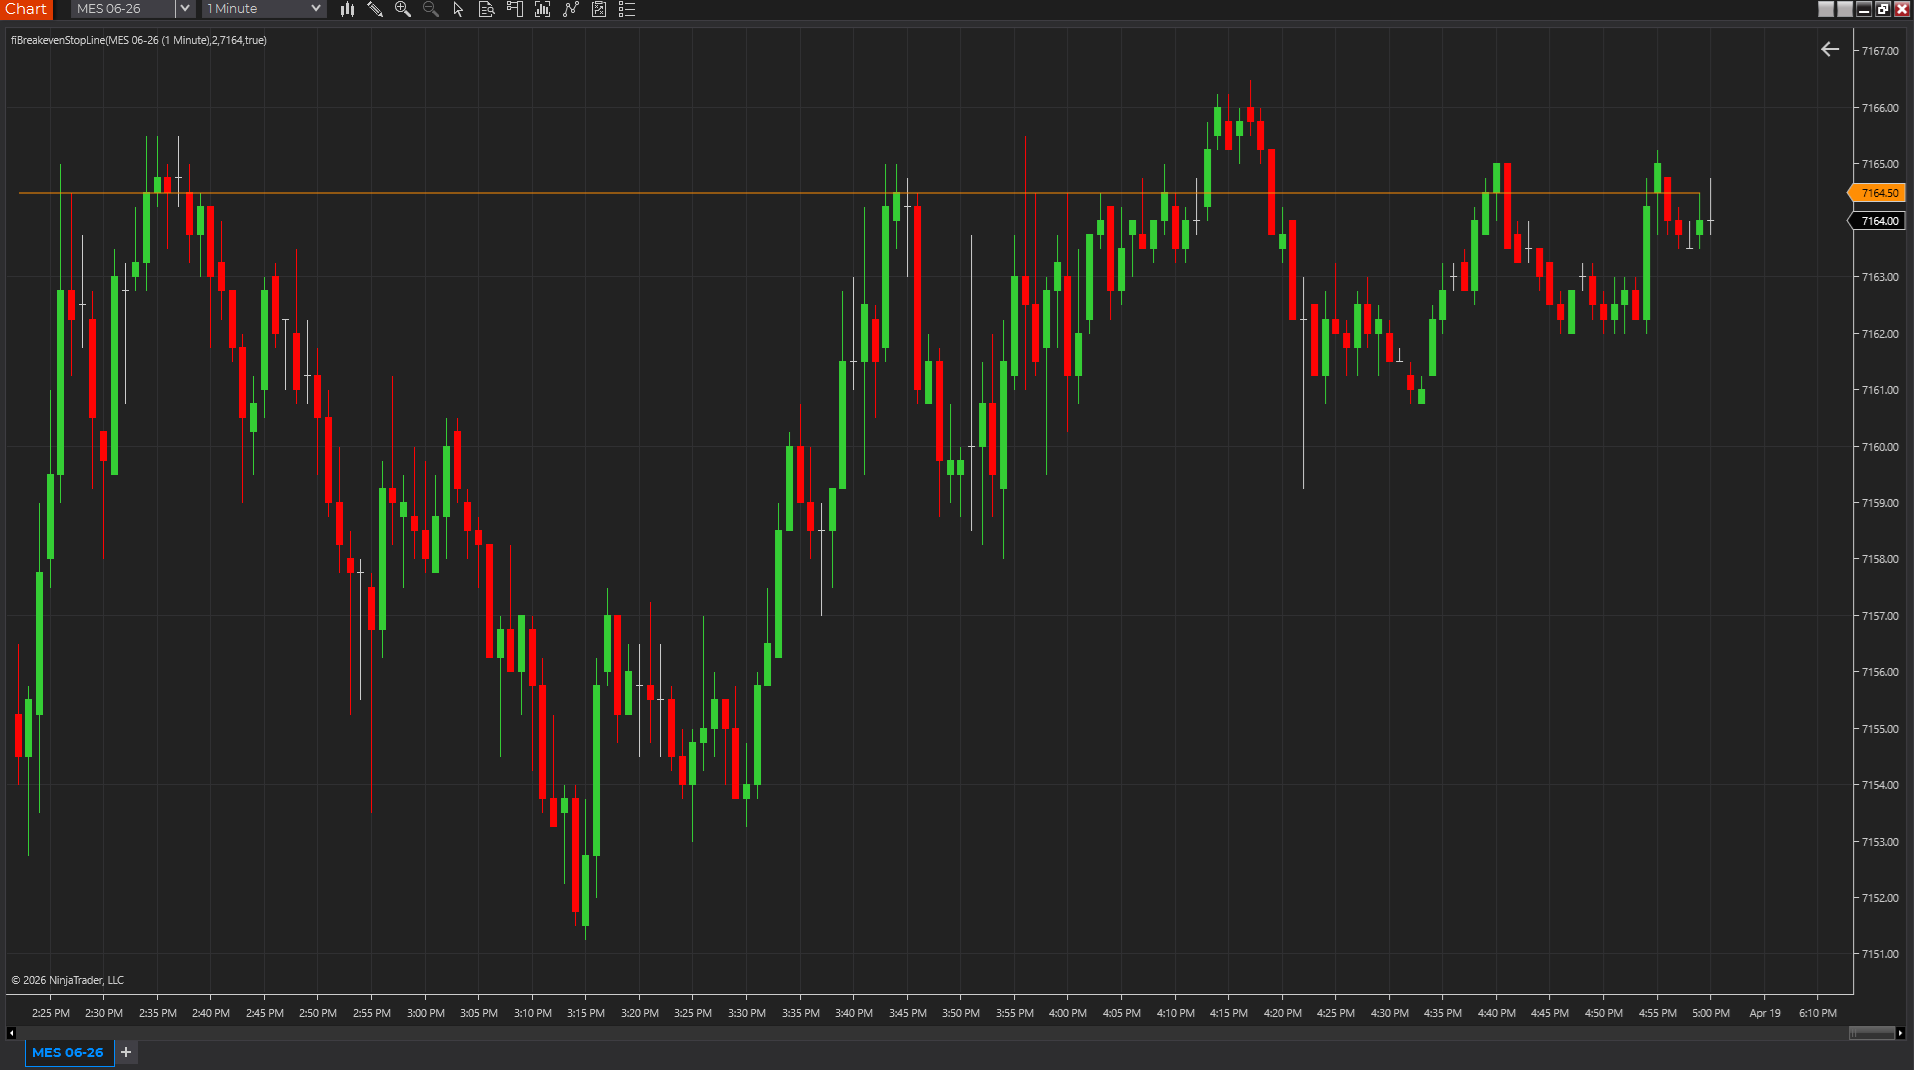Open the Indicators icon
The image size is (1914, 1070).
click(x=542, y=9)
